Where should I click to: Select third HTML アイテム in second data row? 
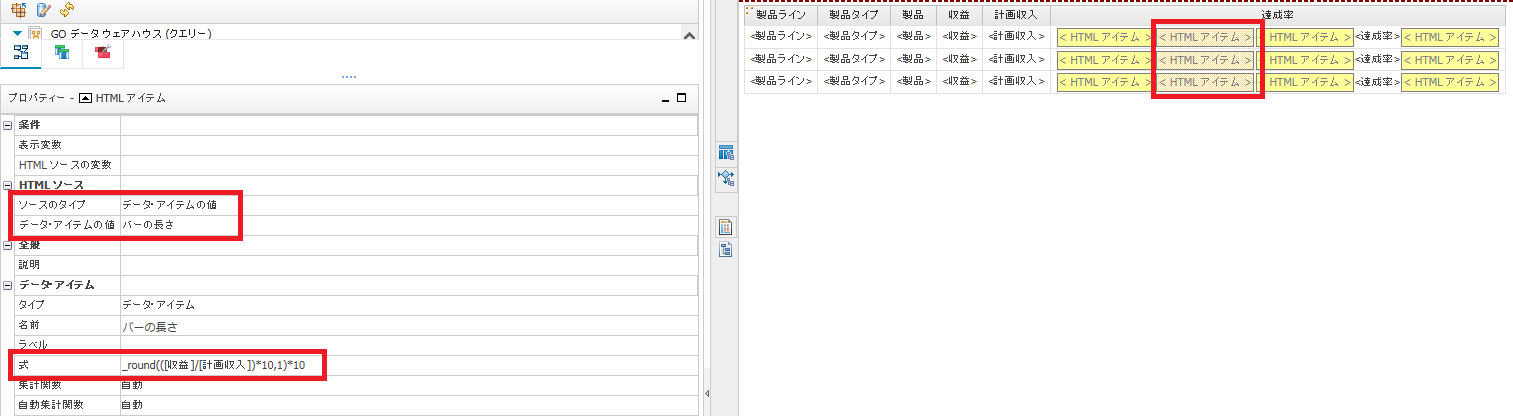(x=1305, y=60)
